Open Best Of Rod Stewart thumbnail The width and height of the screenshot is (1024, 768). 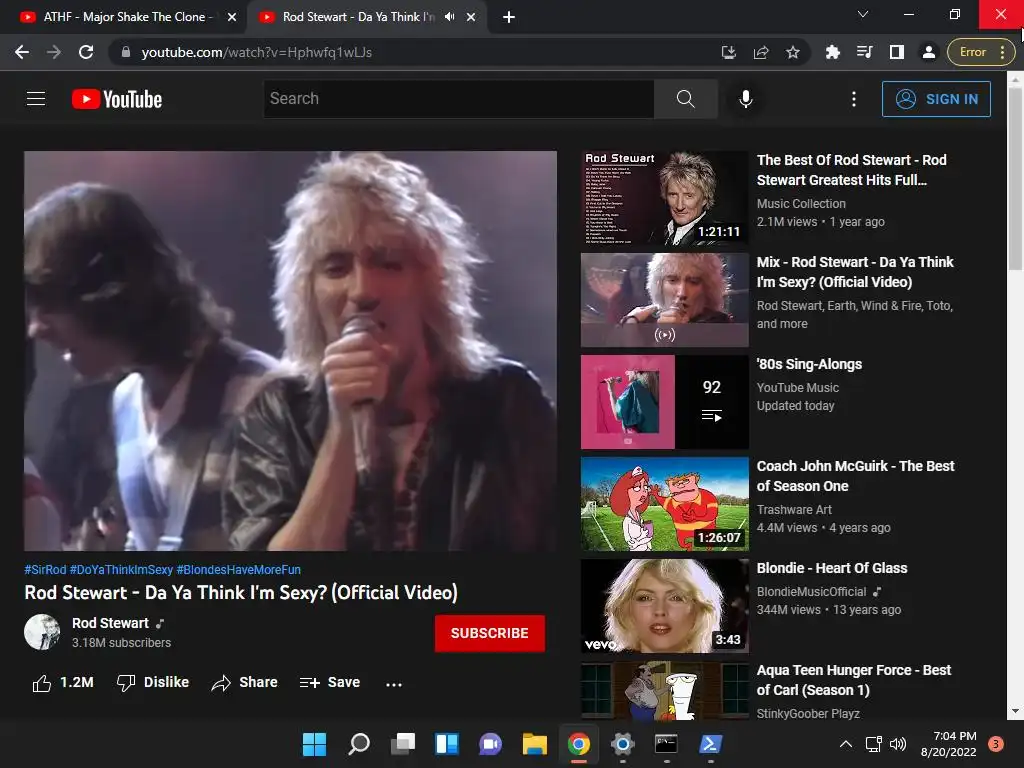click(x=664, y=198)
